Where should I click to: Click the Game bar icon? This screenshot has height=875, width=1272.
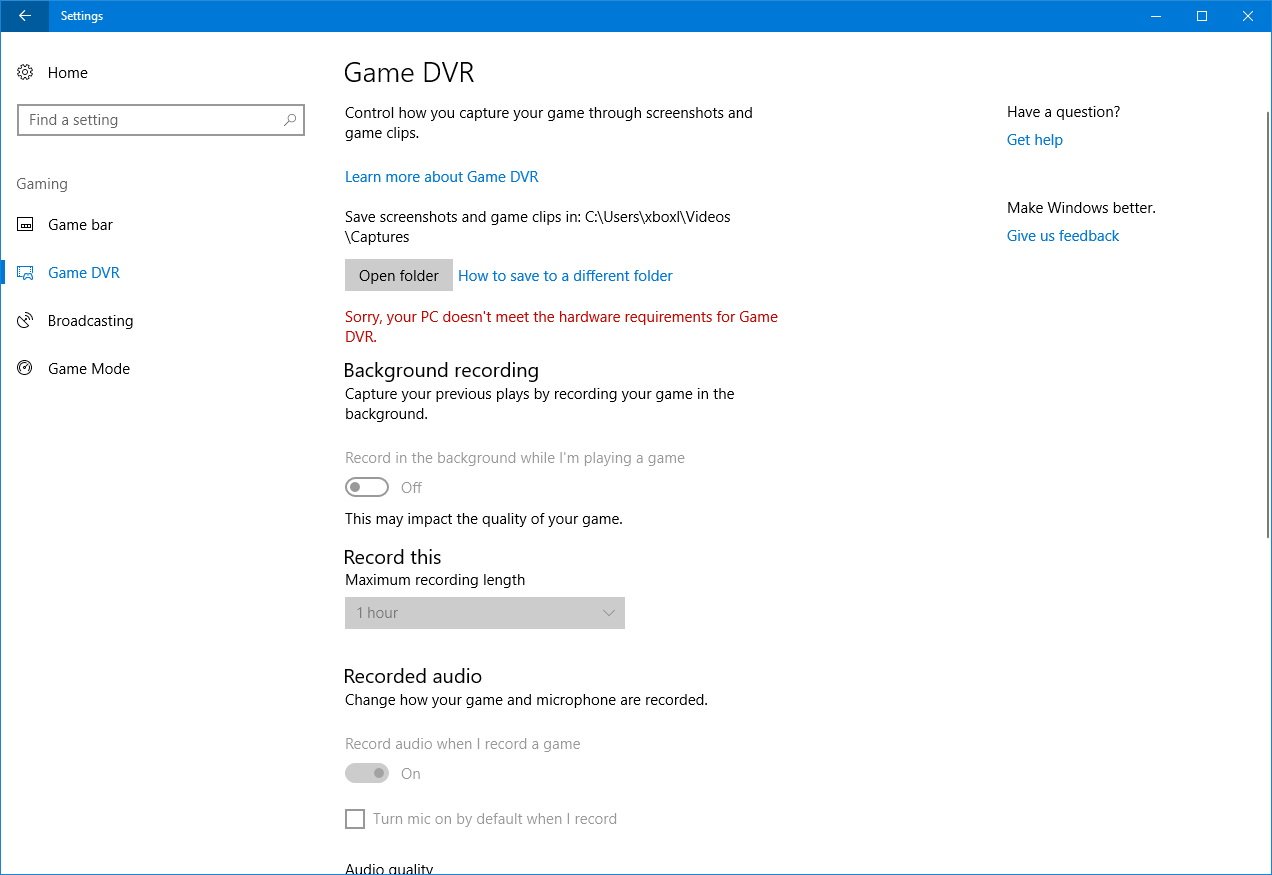[26, 225]
